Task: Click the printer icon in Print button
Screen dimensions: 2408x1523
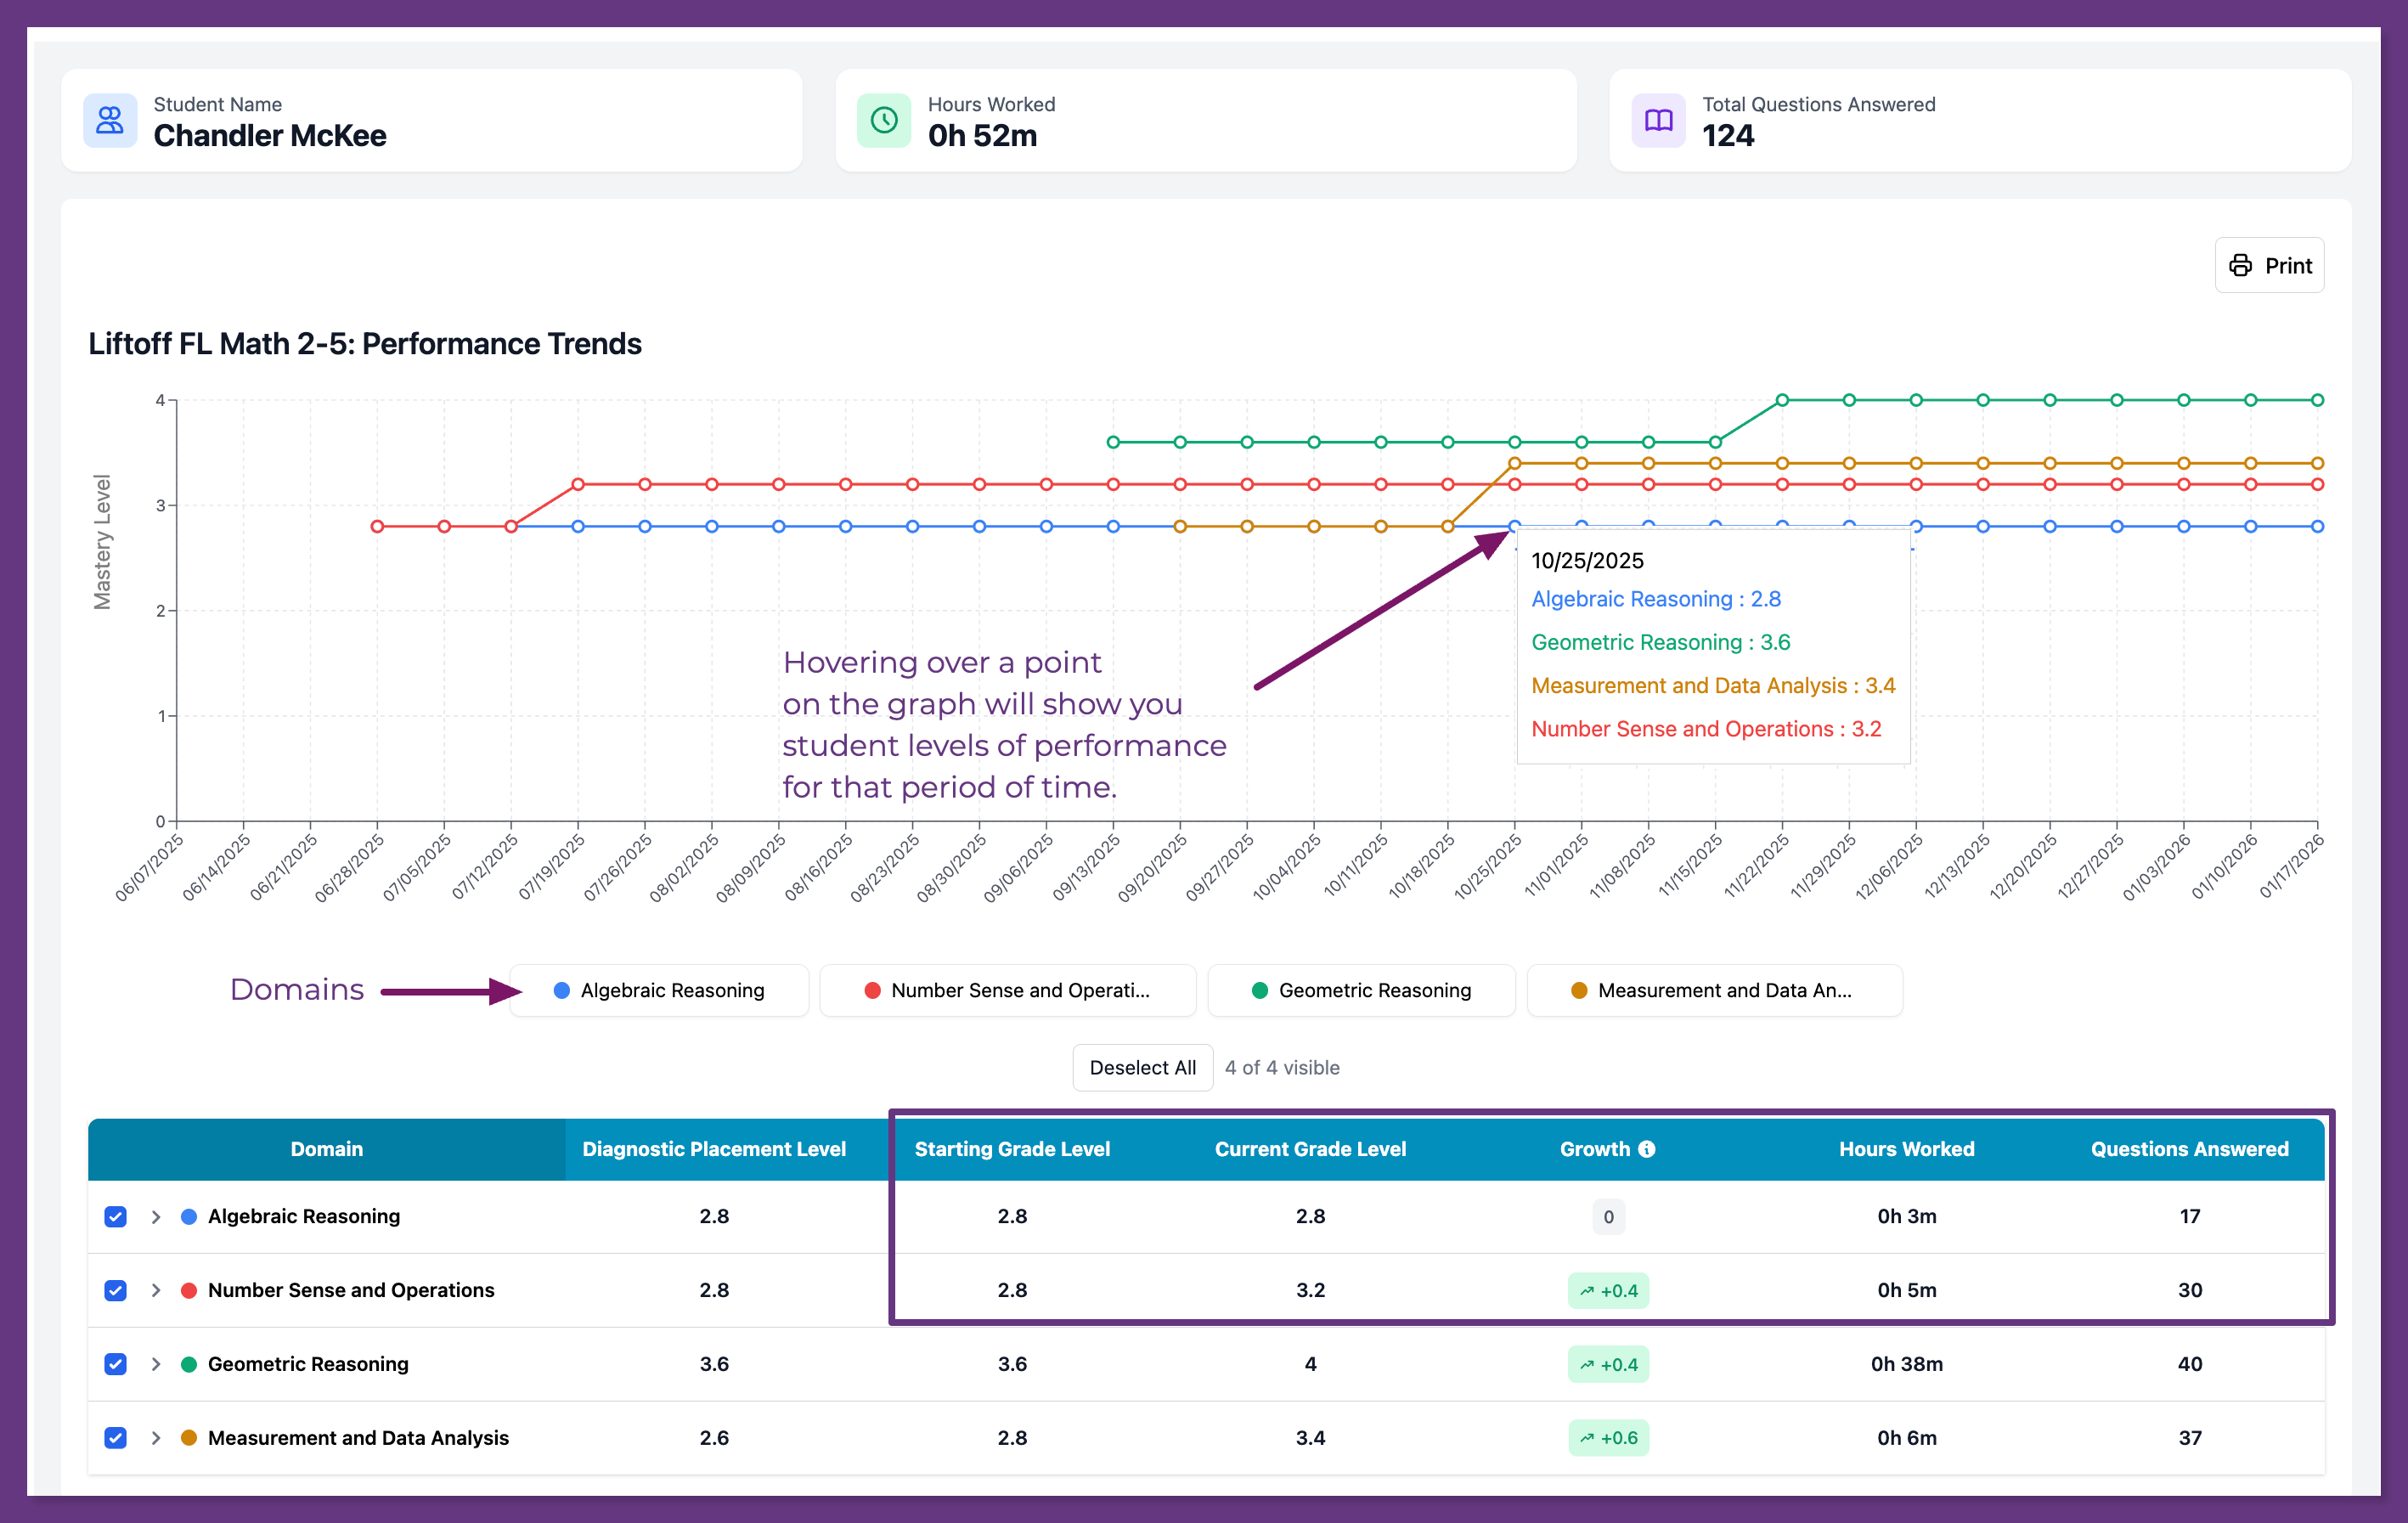Action: click(x=2241, y=265)
